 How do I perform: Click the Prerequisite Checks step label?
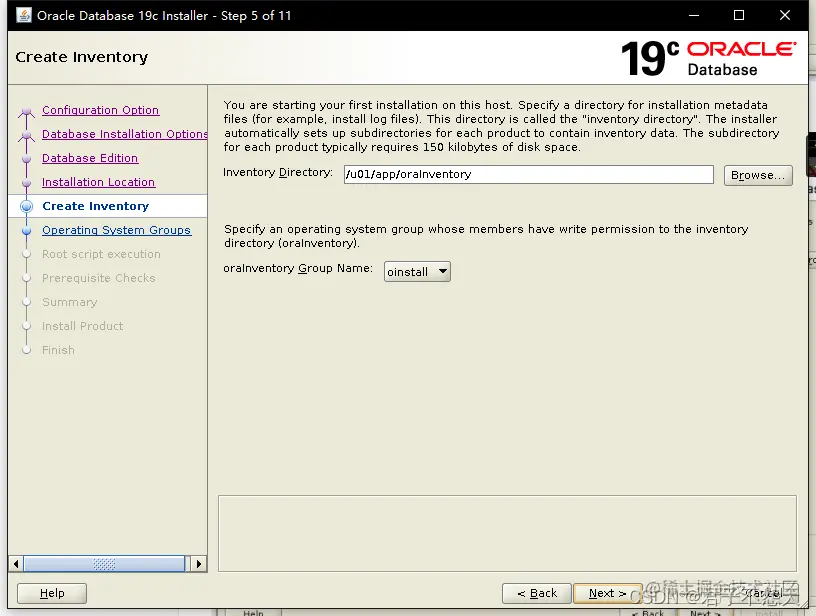98,278
